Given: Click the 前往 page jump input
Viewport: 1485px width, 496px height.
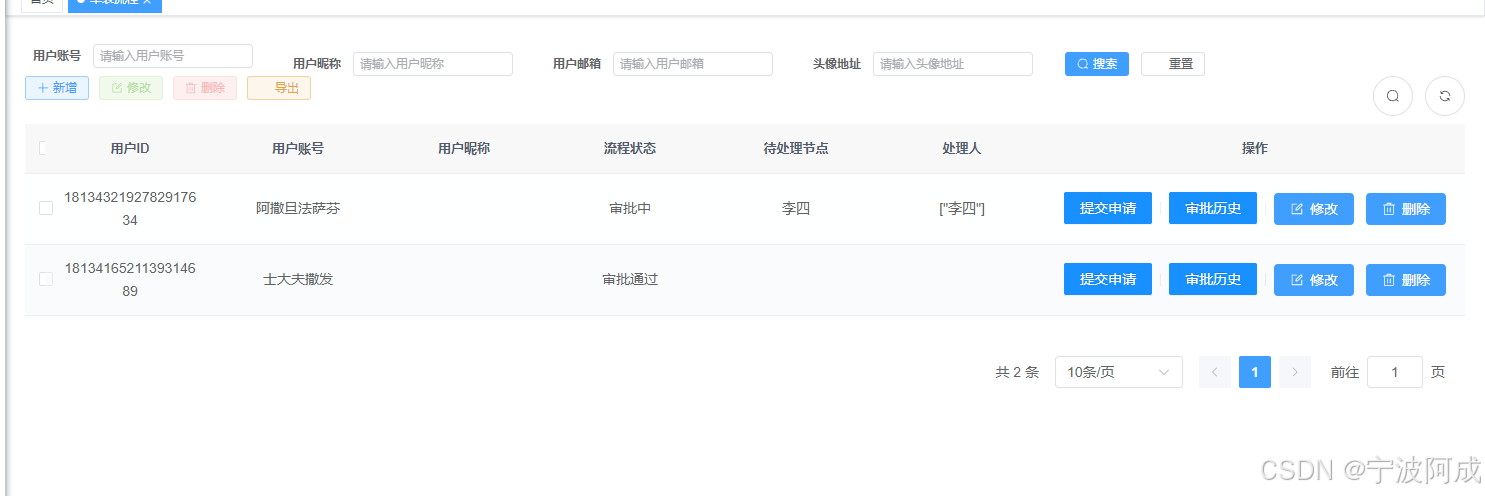Looking at the screenshot, I should tap(1395, 372).
